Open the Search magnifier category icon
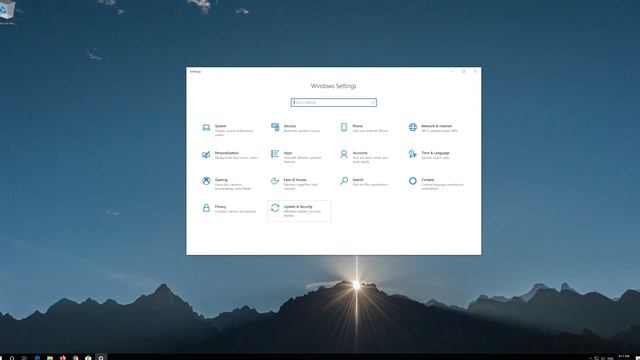Screen dimensions: 640x360 point(344,181)
